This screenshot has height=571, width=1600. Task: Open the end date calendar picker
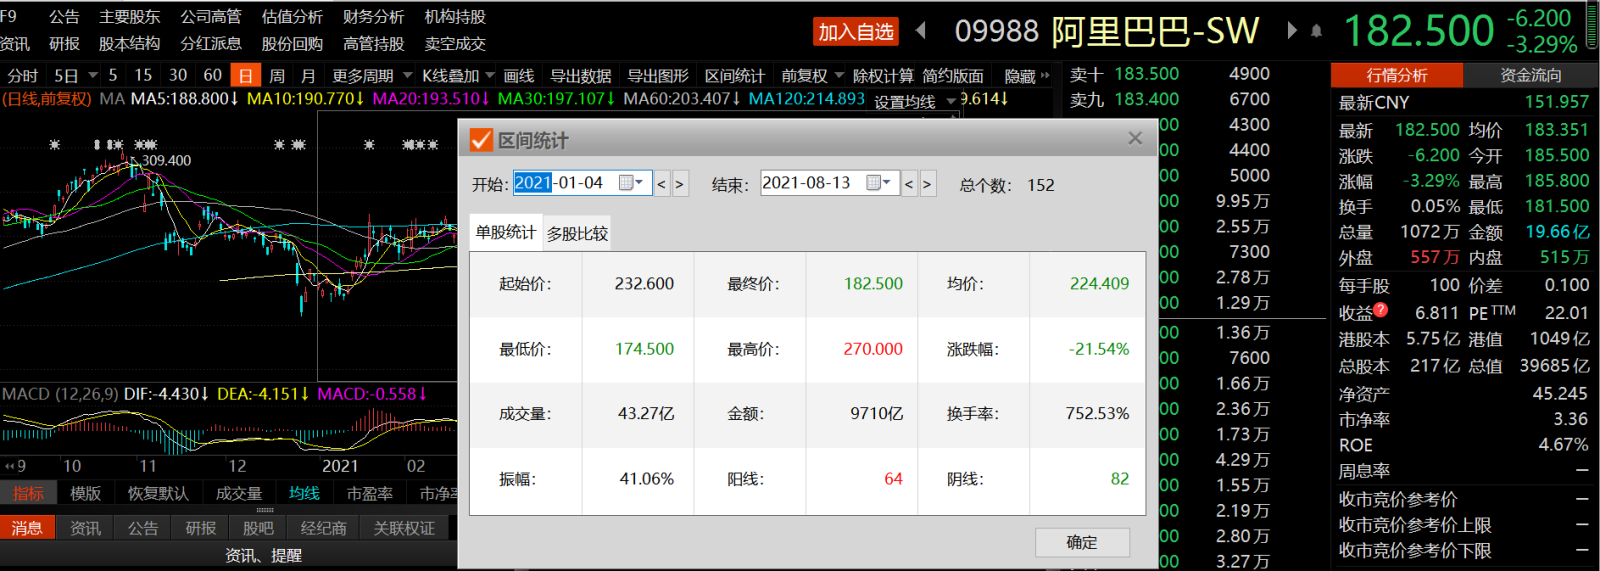[878, 183]
